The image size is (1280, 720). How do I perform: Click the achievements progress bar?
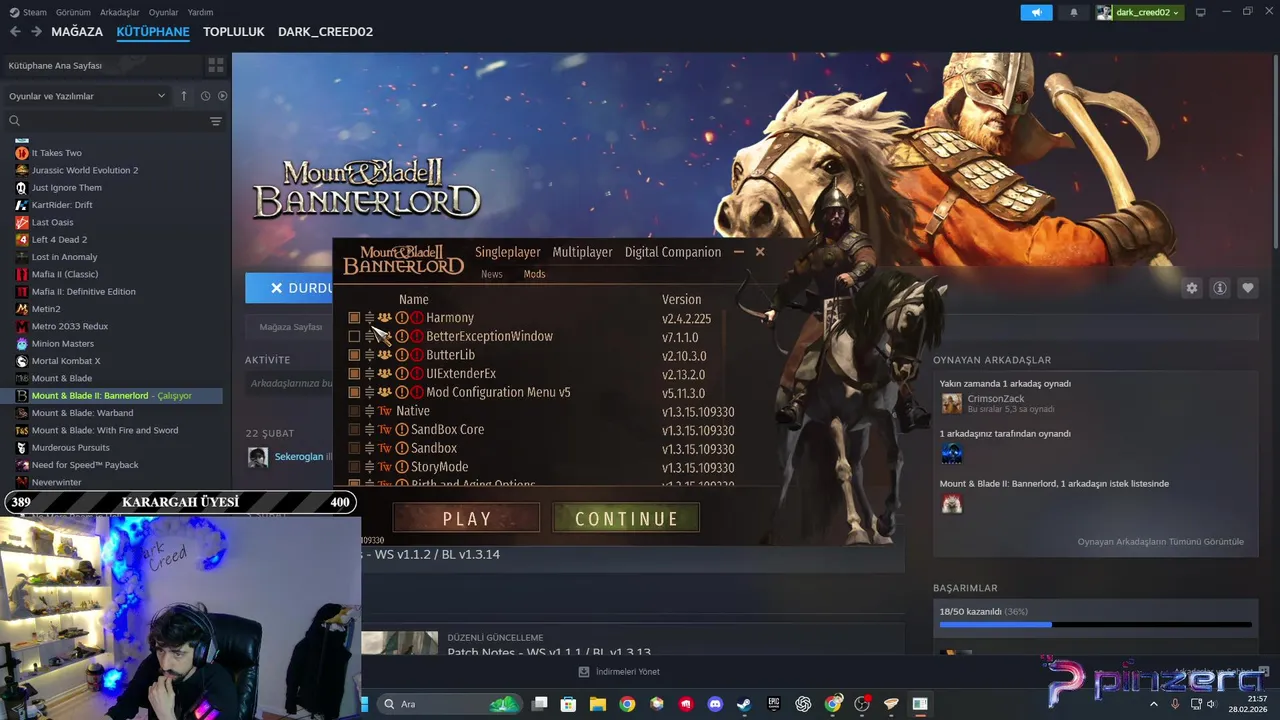pos(1095,625)
